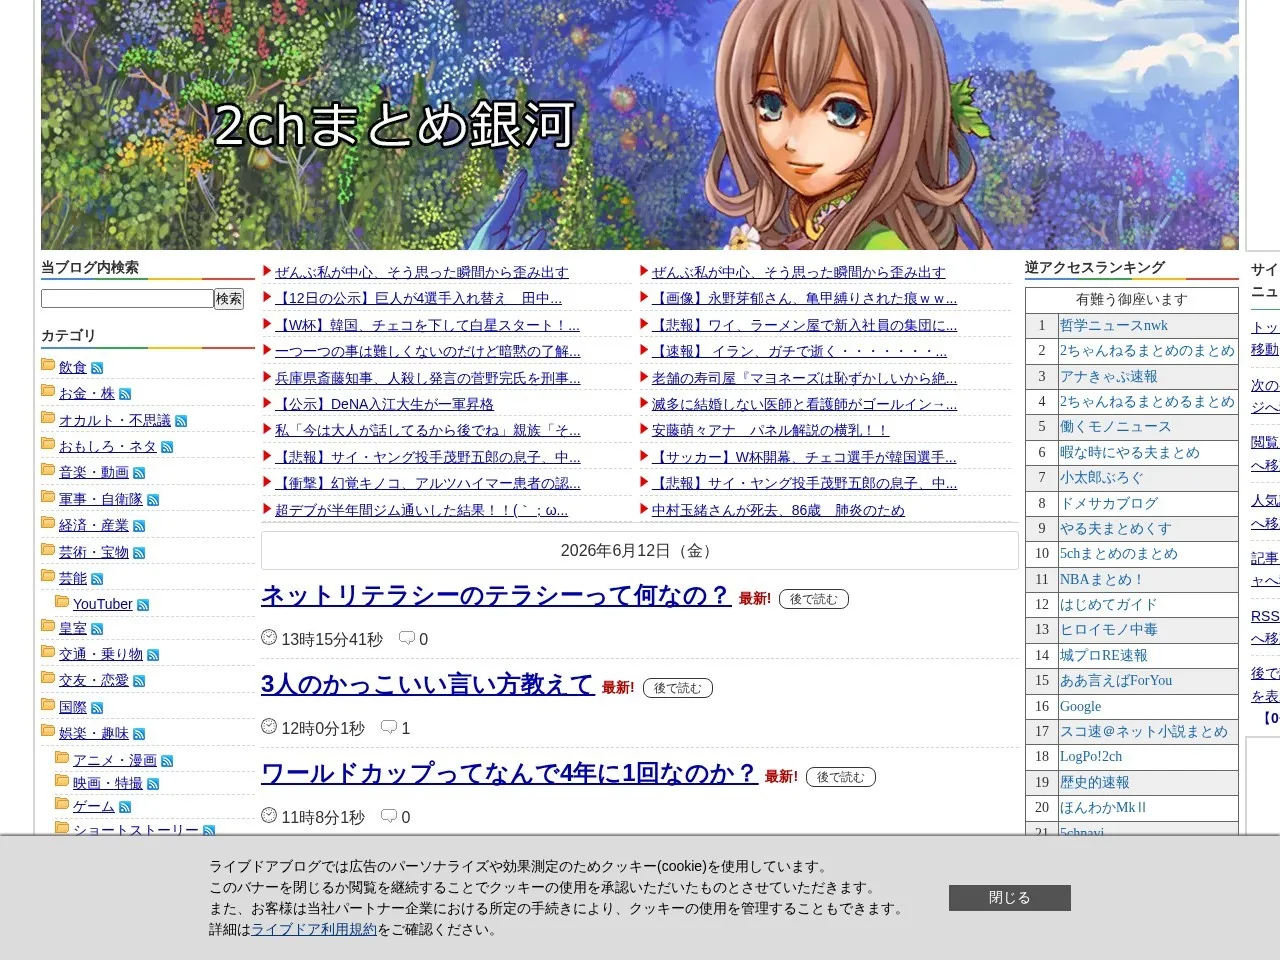Open 超デブが半年間ジム通いした結果 headline
Screen dimensions: 1280x960
click(421, 510)
